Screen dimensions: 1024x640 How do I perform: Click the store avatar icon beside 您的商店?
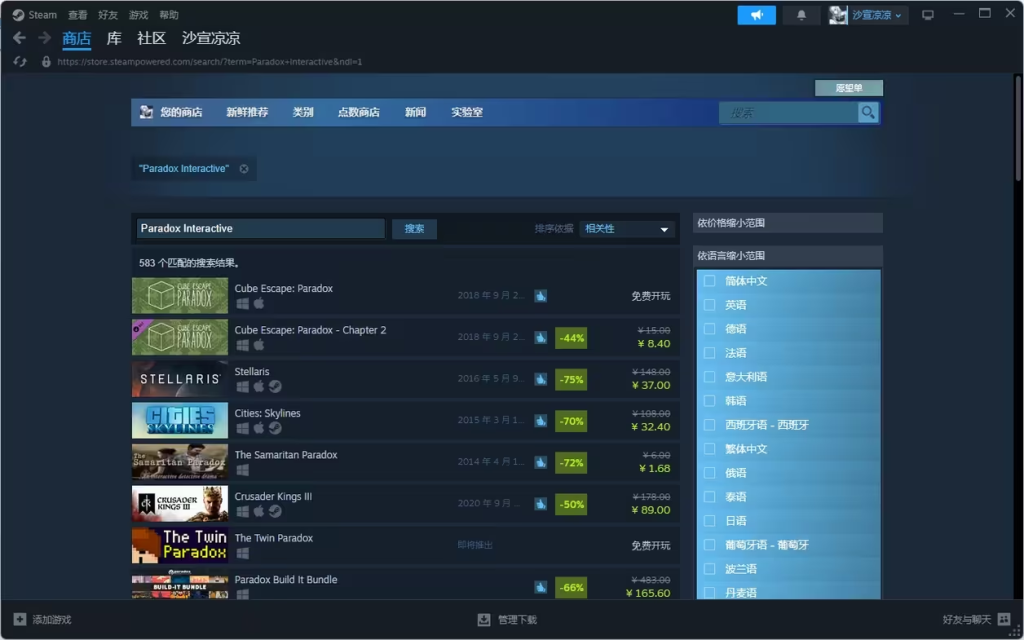pos(146,112)
